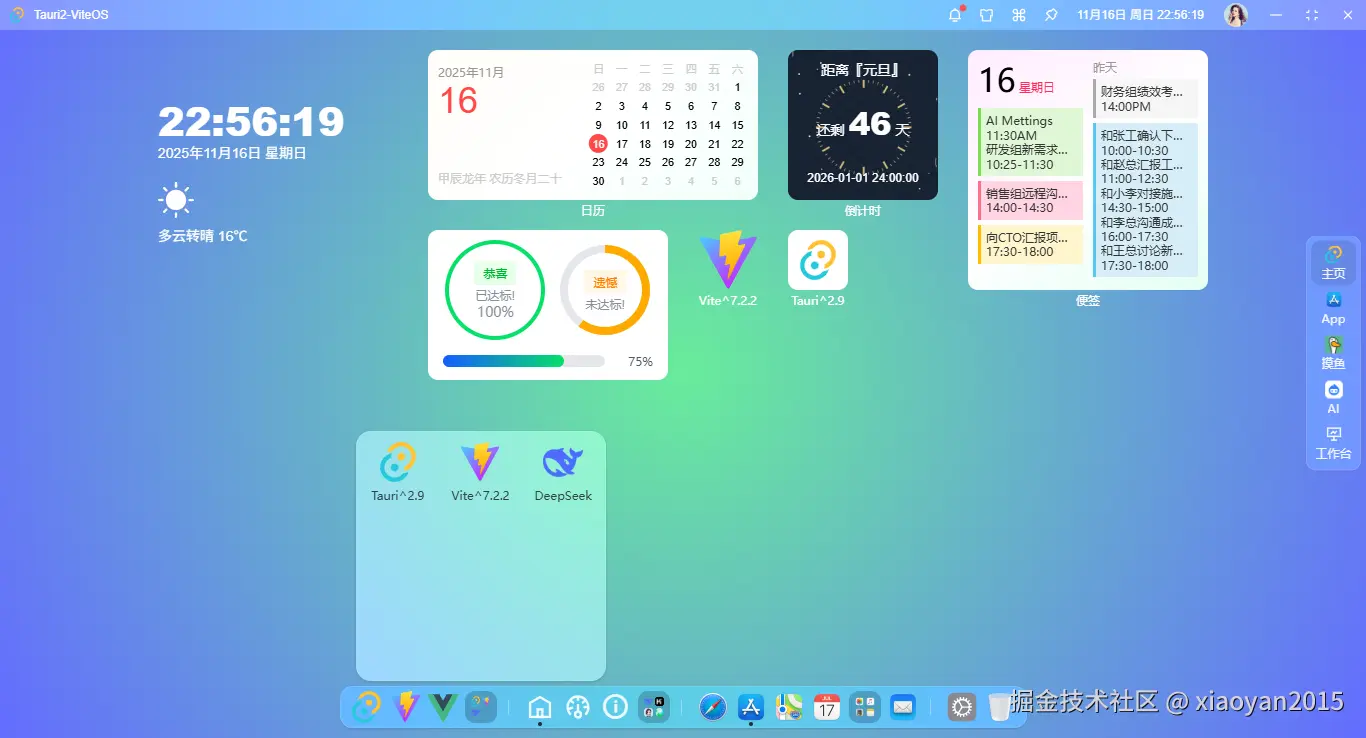Open the info icon in the dock
This screenshot has height=738, width=1366.
(615, 707)
